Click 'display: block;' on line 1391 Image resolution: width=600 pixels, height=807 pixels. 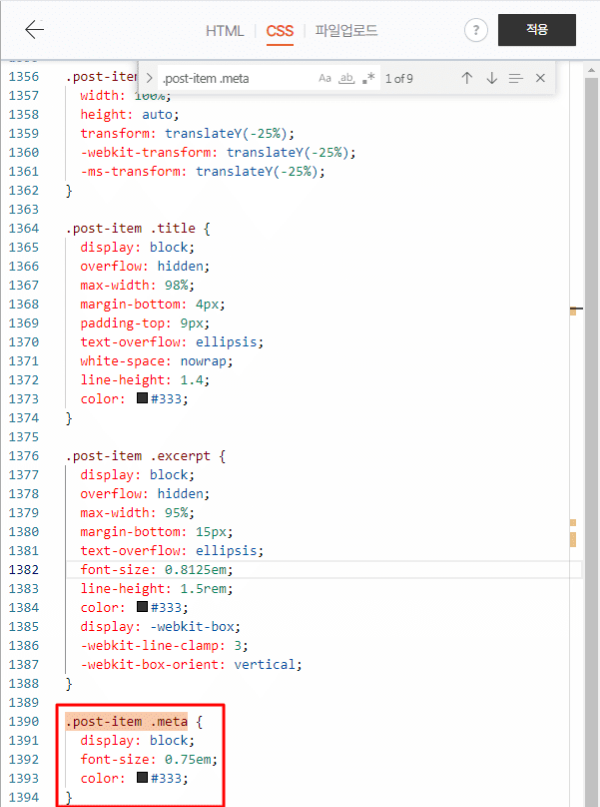(137, 740)
